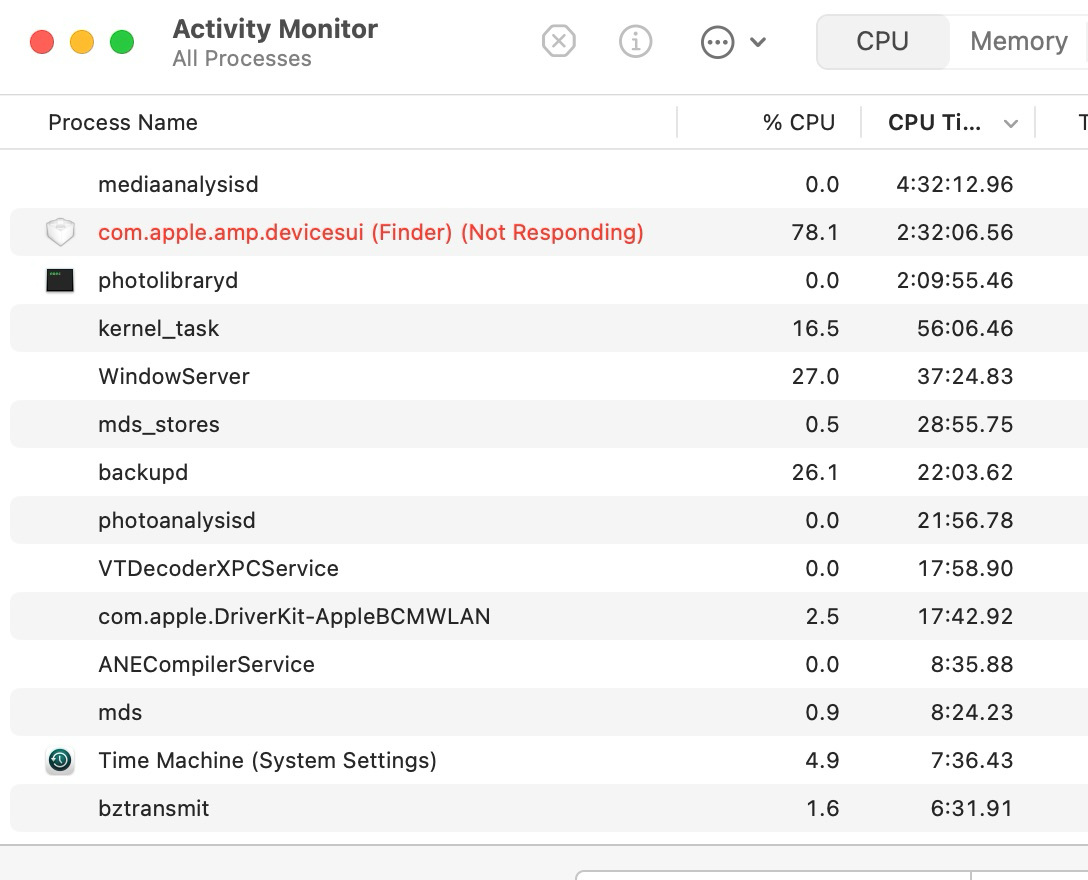1088x880 pixels.
Task: Click the 16.5 % CPU value for kernel_task
Action: pos(815,328)
